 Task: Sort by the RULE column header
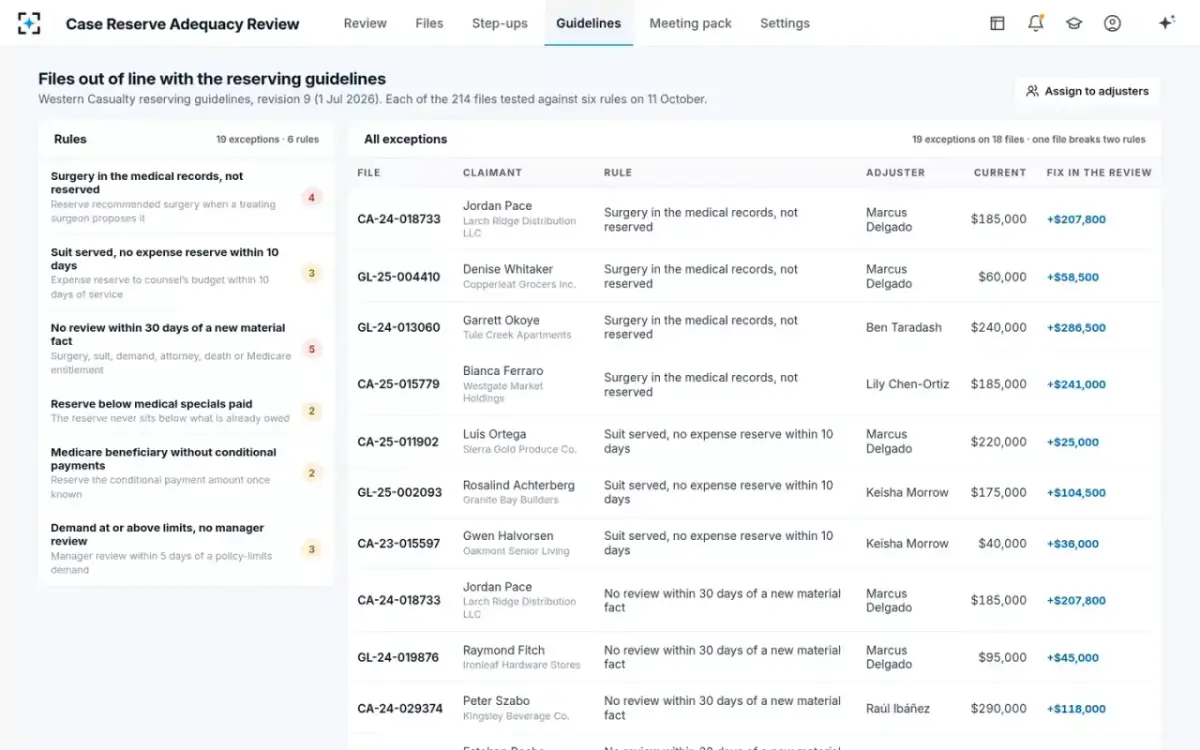(x=618, y=172)
